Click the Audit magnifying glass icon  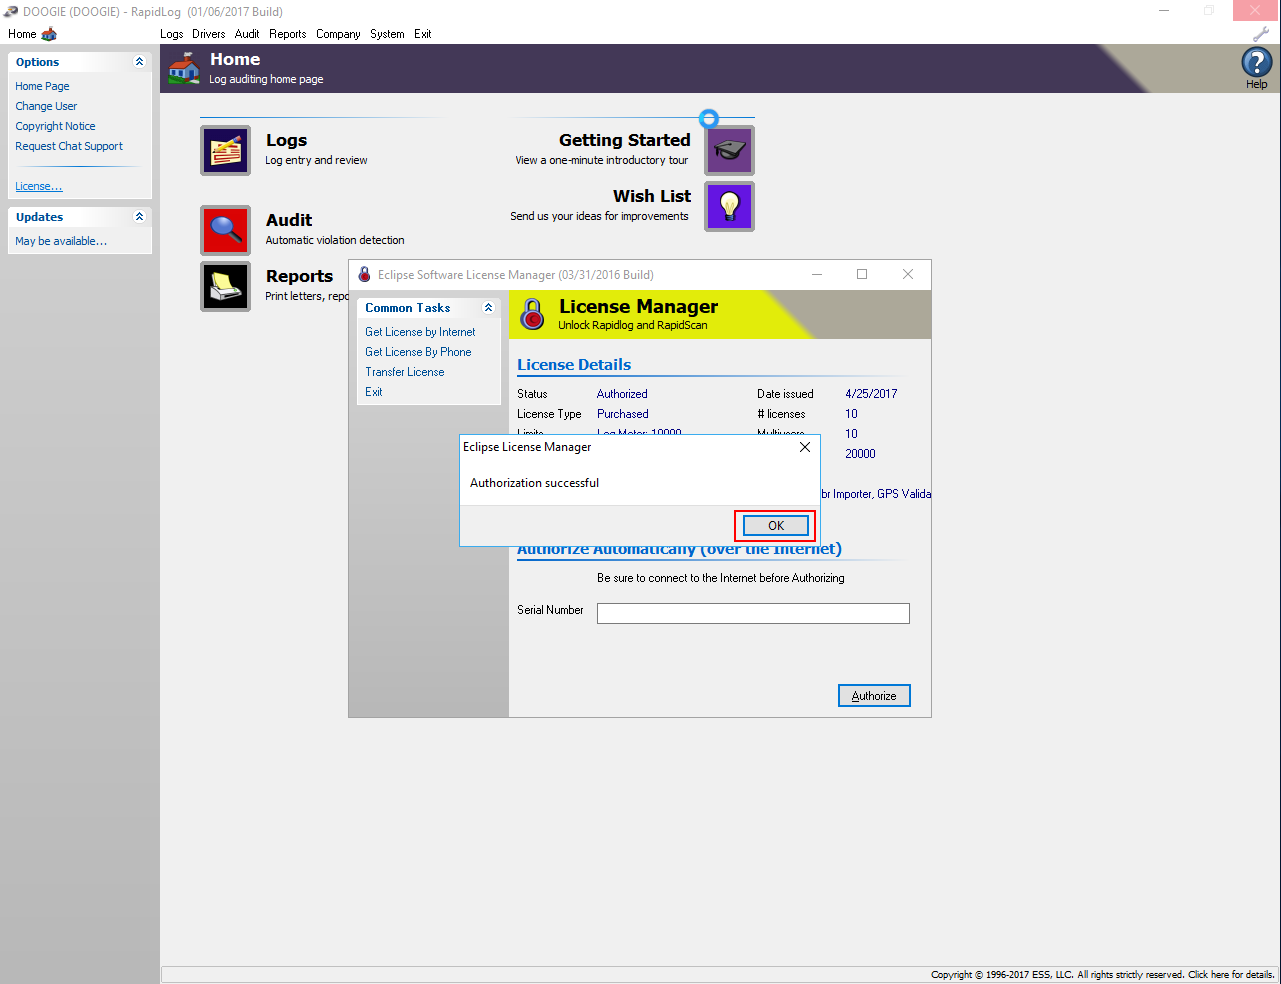225,230
